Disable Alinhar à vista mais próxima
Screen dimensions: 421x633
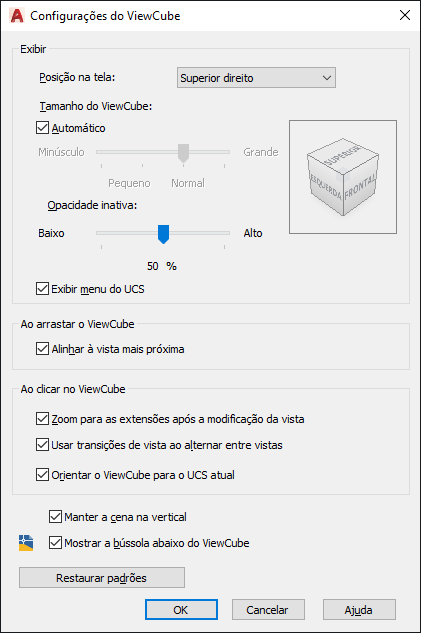pos(42,348)
